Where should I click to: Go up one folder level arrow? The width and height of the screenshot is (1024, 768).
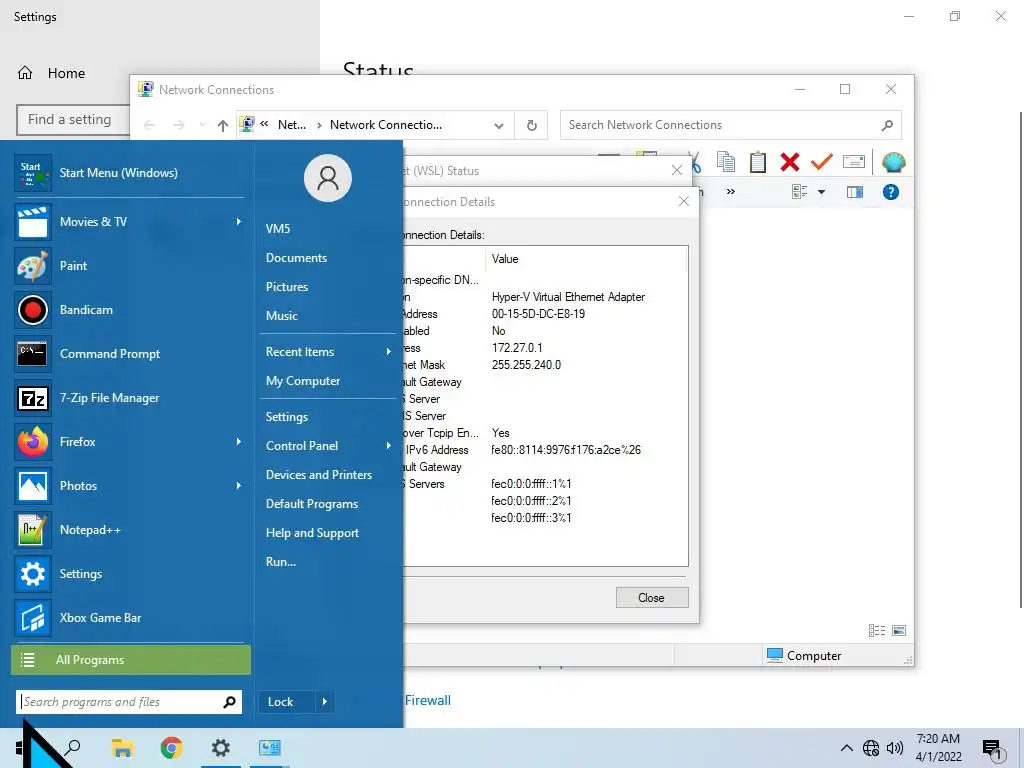(223, 125)
